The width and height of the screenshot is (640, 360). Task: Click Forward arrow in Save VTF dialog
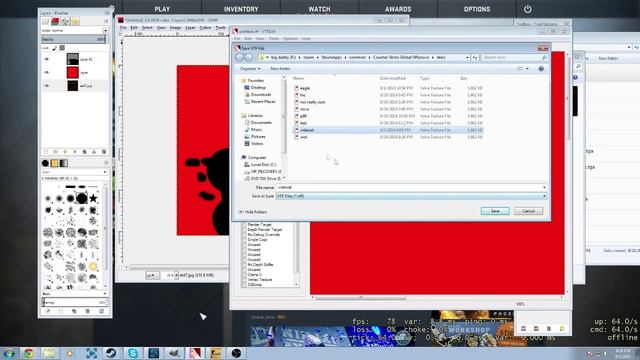(249, 58)
